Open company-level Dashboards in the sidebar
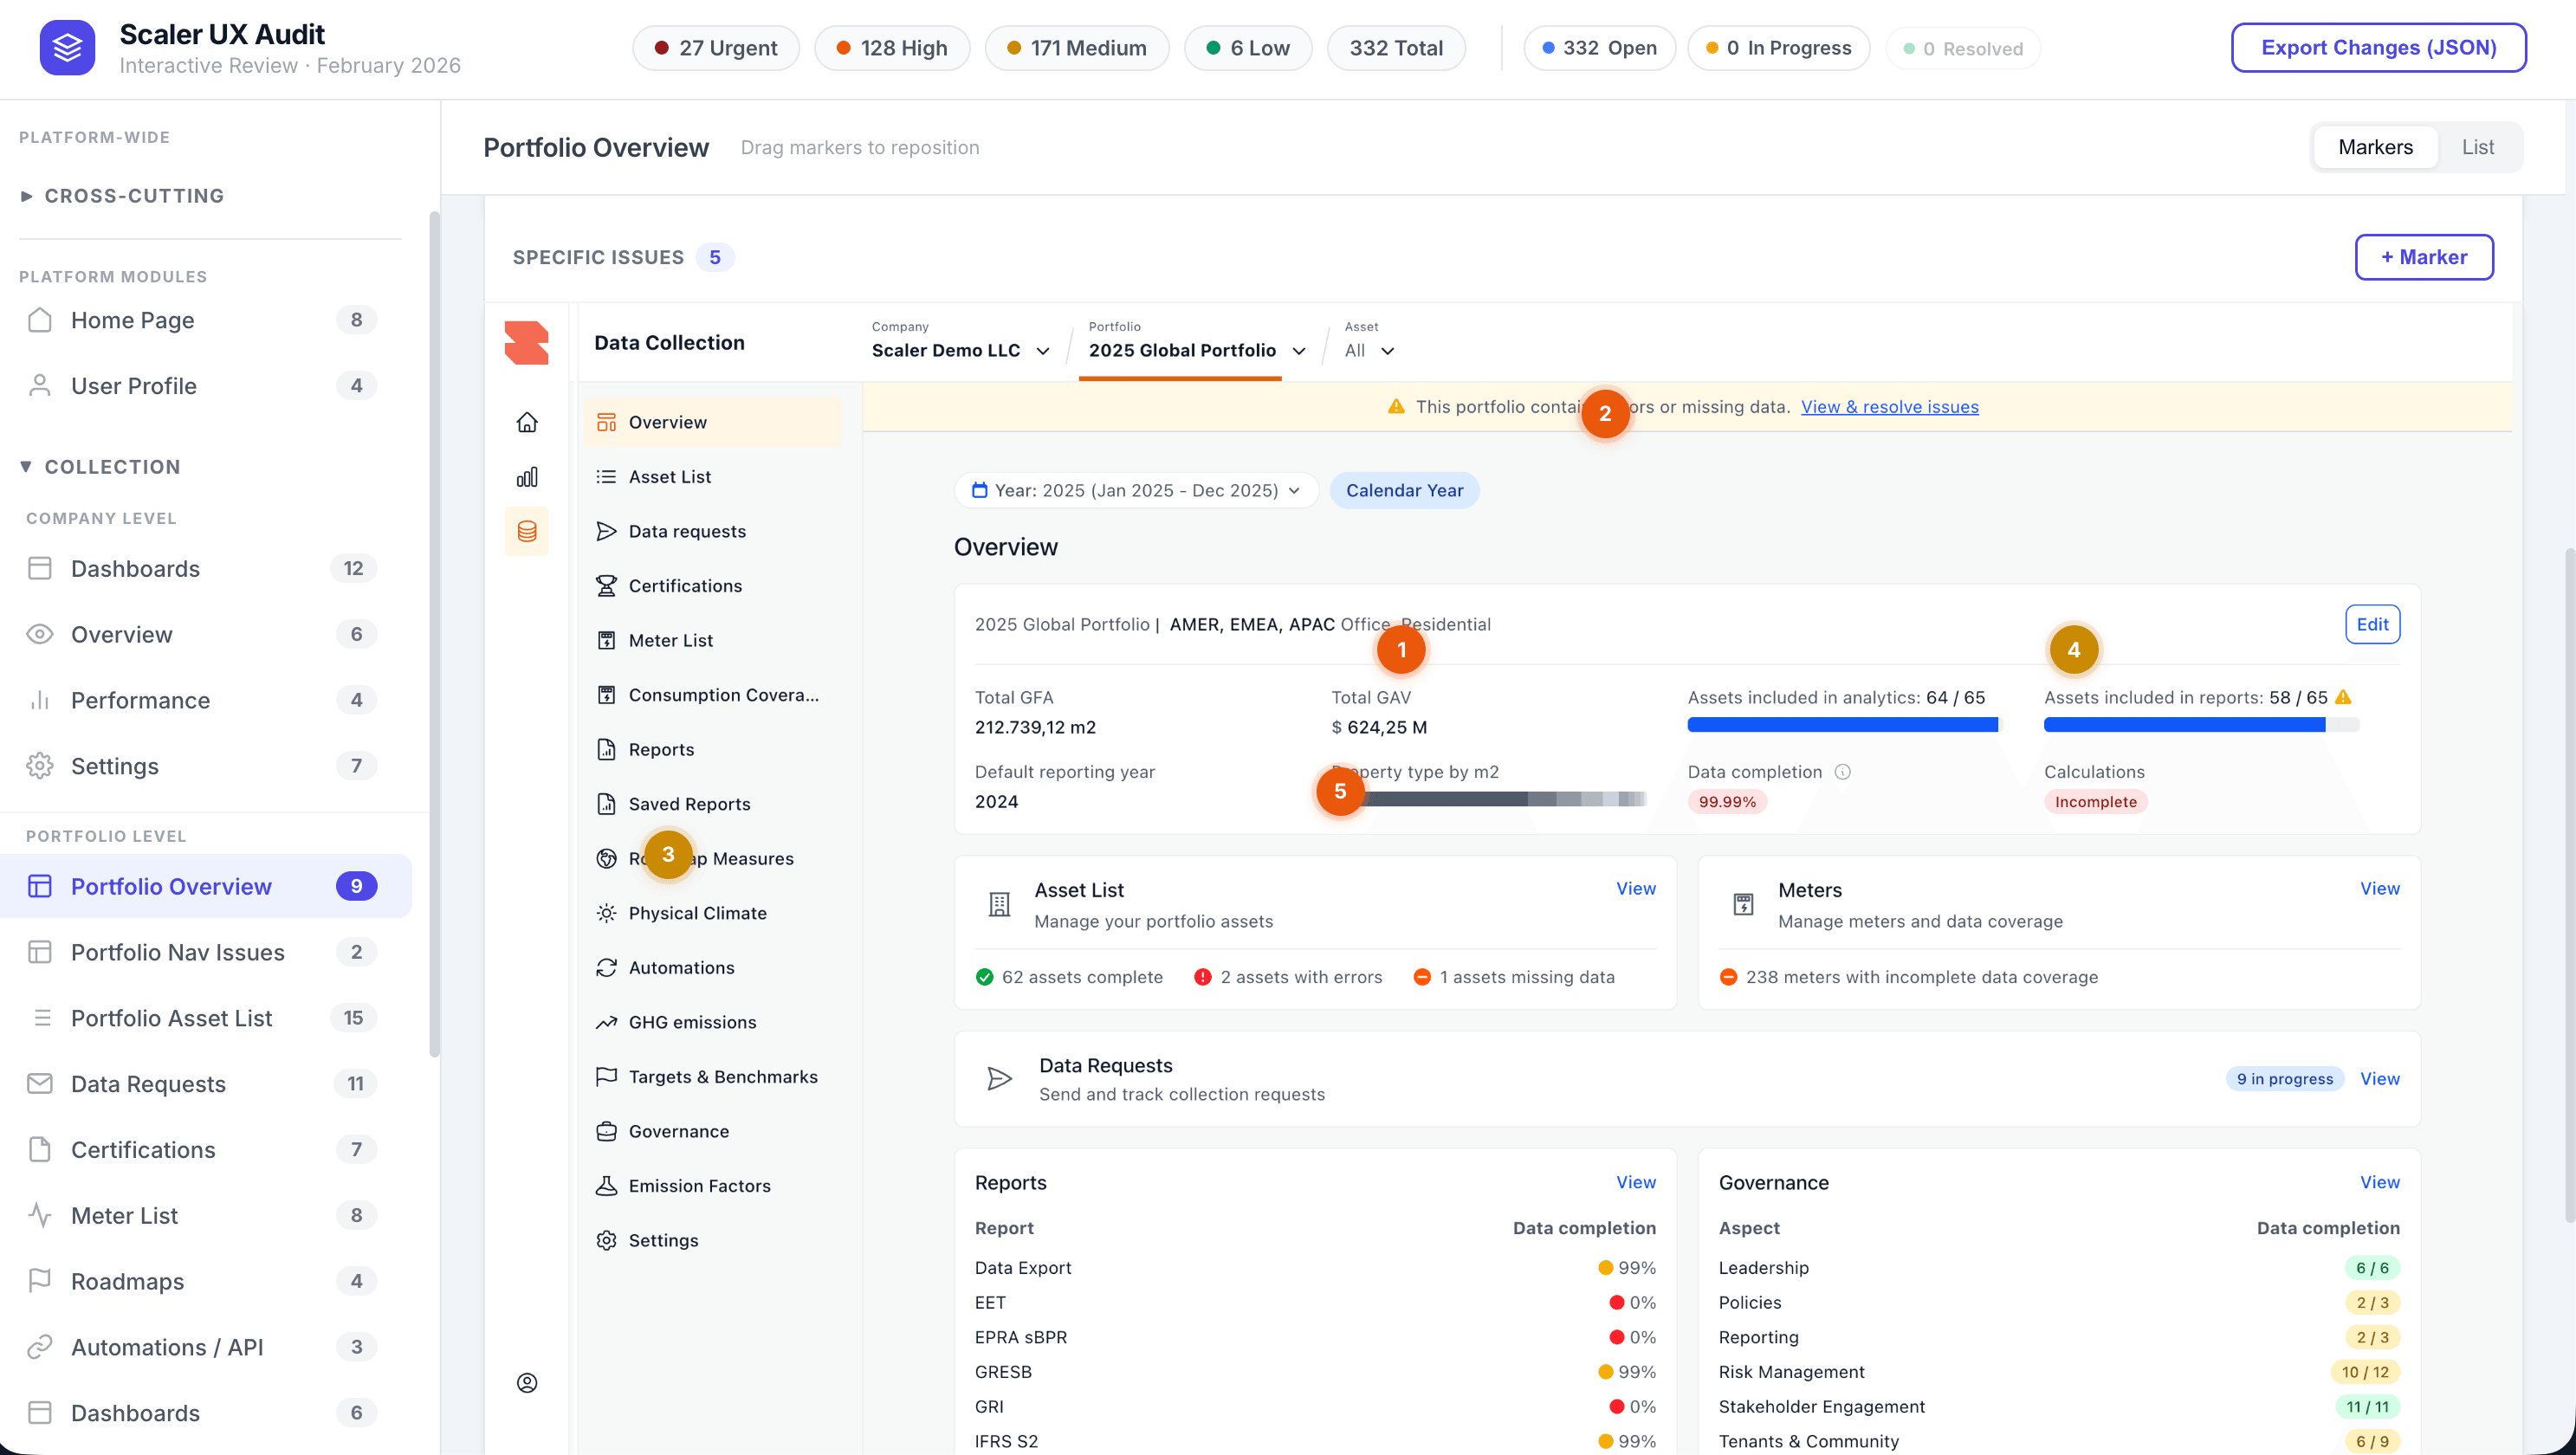This screenshot has width=2576, height=1455. 206,569
